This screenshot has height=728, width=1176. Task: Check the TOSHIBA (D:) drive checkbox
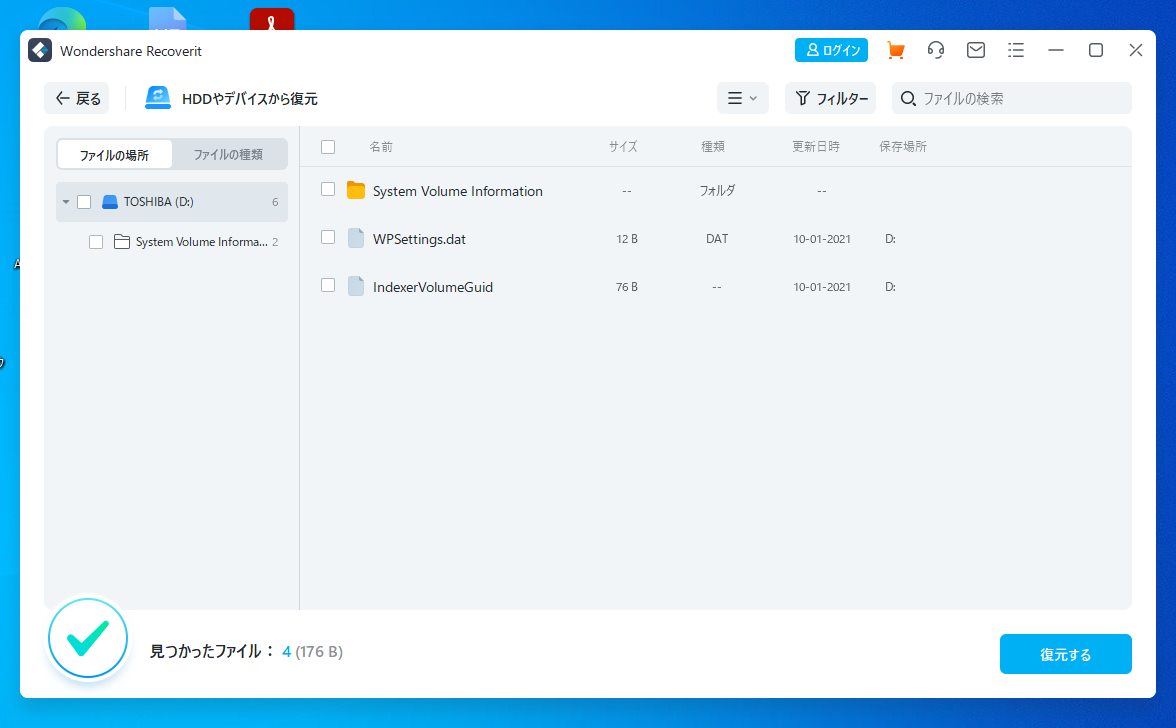coord(84,201)
